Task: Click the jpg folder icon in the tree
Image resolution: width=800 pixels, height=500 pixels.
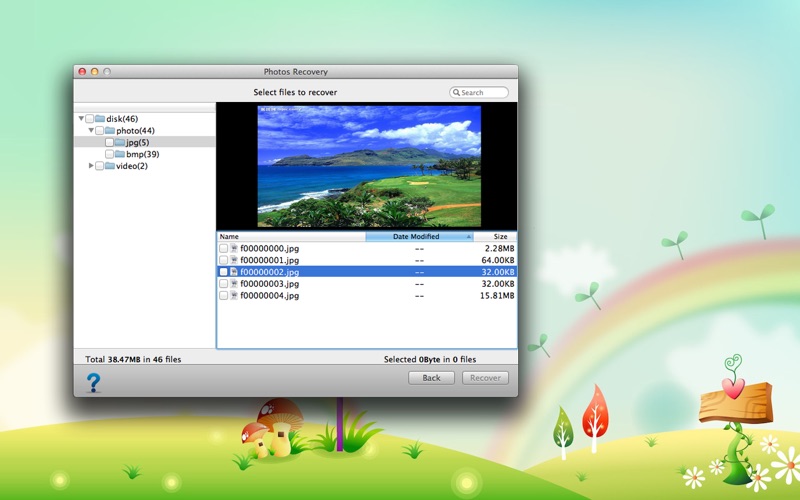Action: (120, 142)
